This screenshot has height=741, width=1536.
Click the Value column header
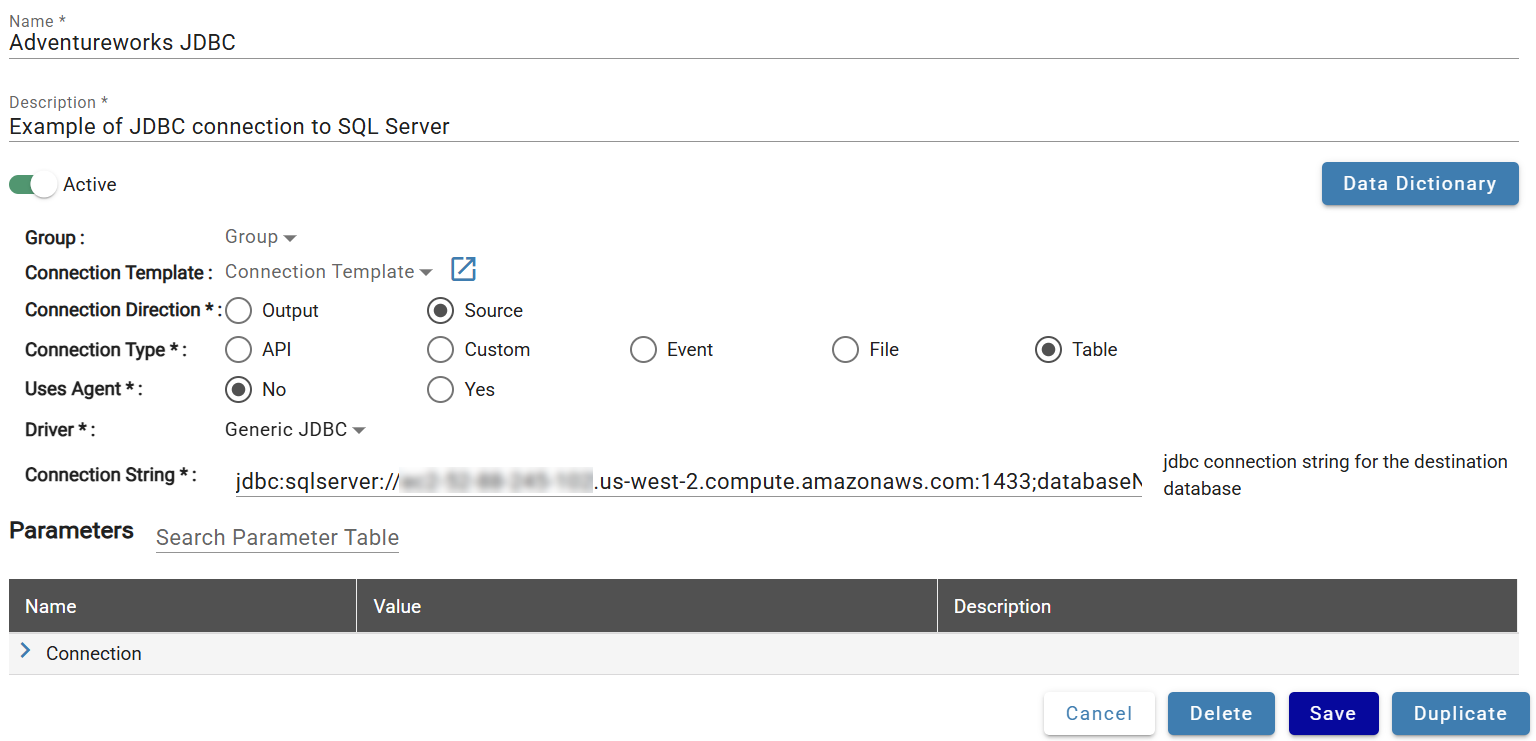pyautogui.click(x=647, y=606)
